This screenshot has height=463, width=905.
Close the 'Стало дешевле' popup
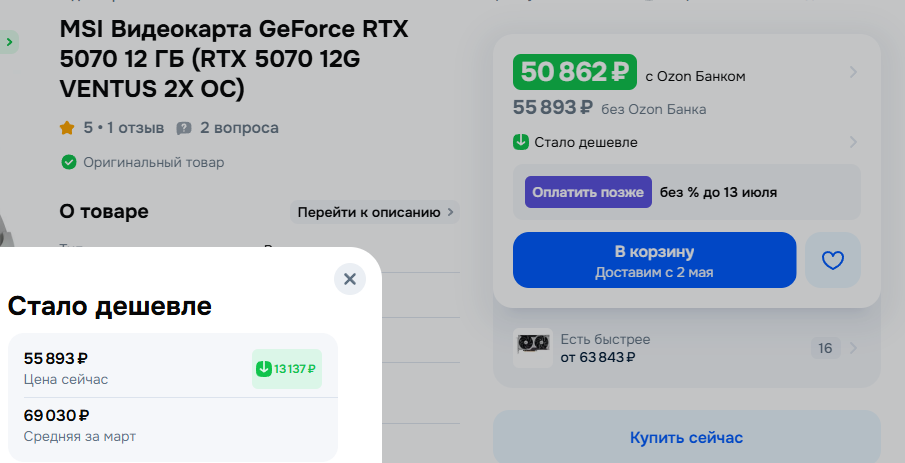[x=350, y=279]
